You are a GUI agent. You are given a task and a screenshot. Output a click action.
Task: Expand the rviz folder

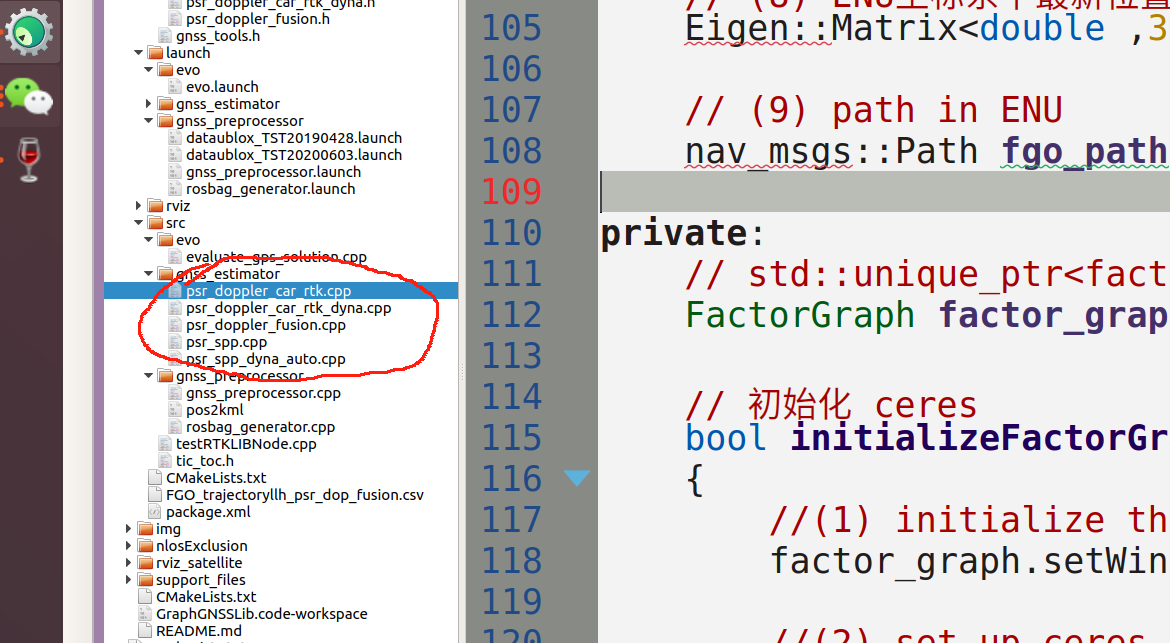[138, 205]
